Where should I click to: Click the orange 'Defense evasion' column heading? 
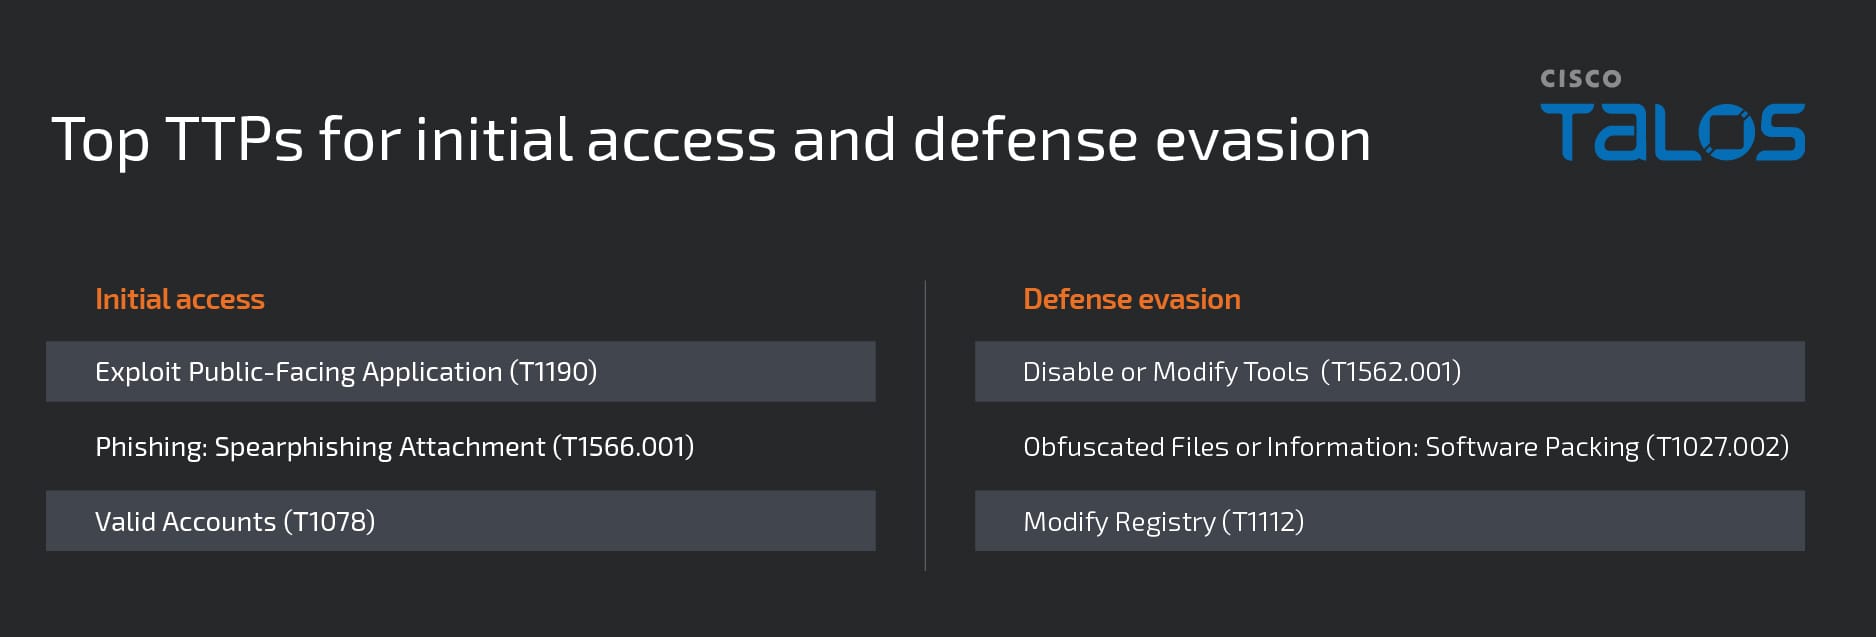point(1131,299)
